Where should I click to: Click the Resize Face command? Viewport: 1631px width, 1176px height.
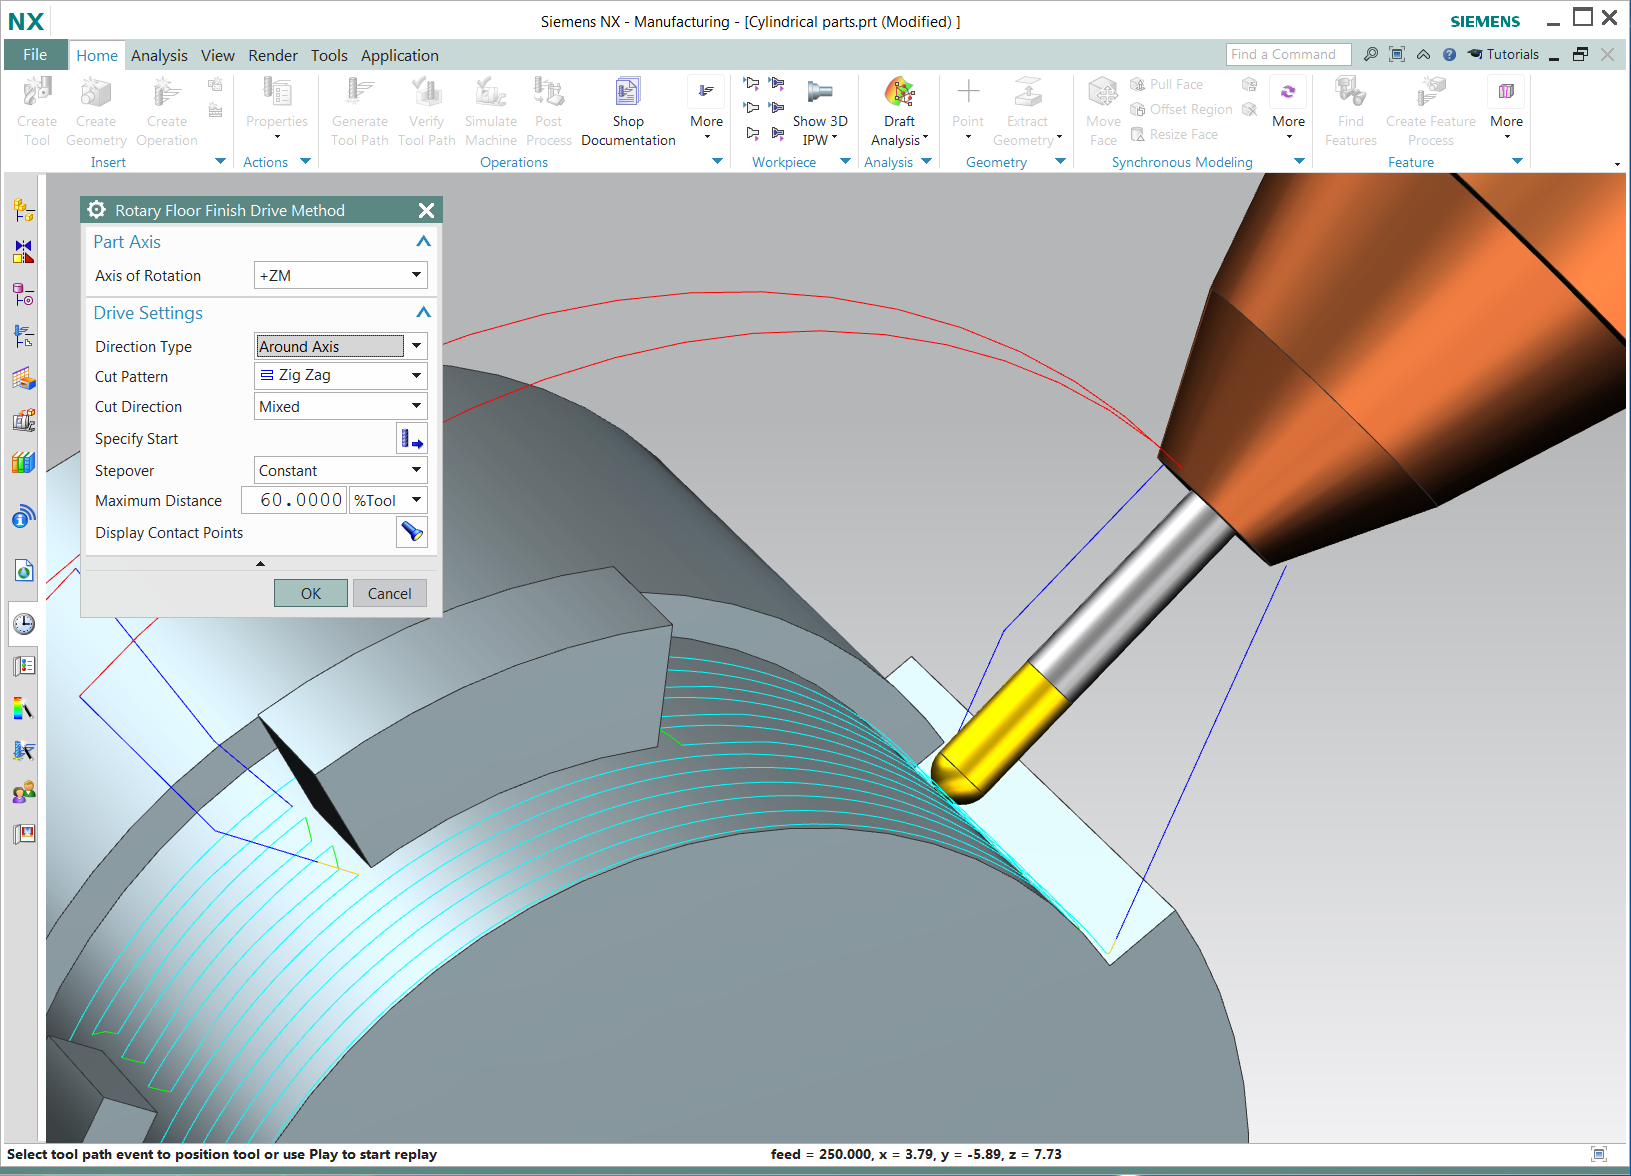pos(1174,135)
